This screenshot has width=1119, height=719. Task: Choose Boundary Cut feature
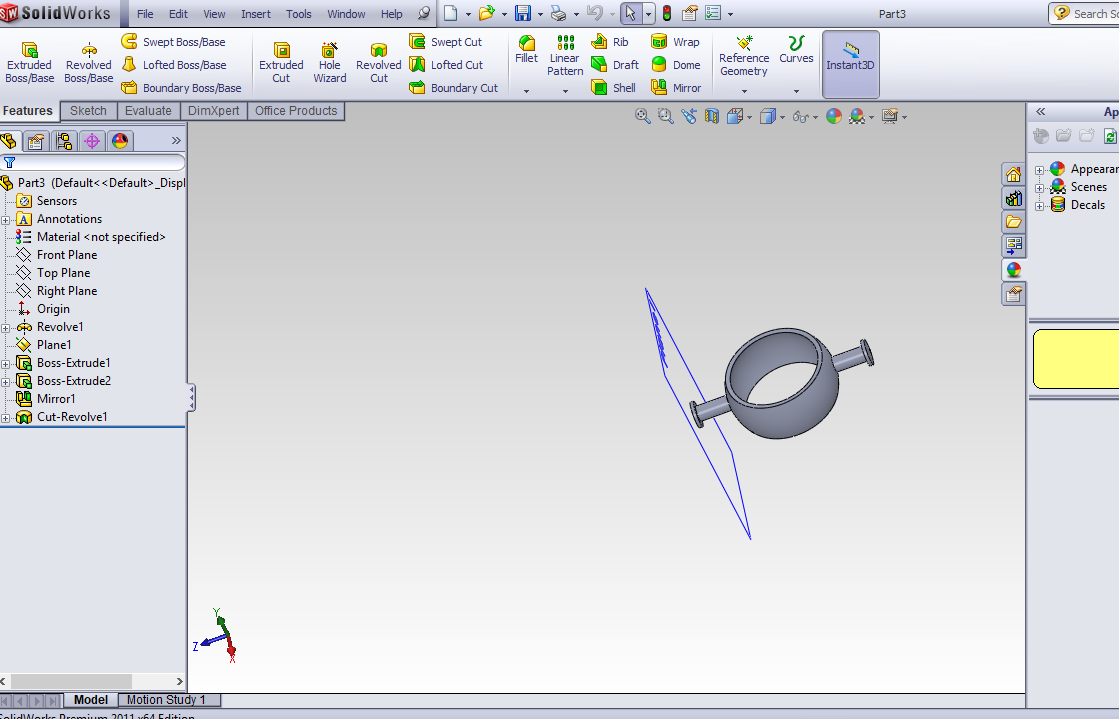pos(454,88)
